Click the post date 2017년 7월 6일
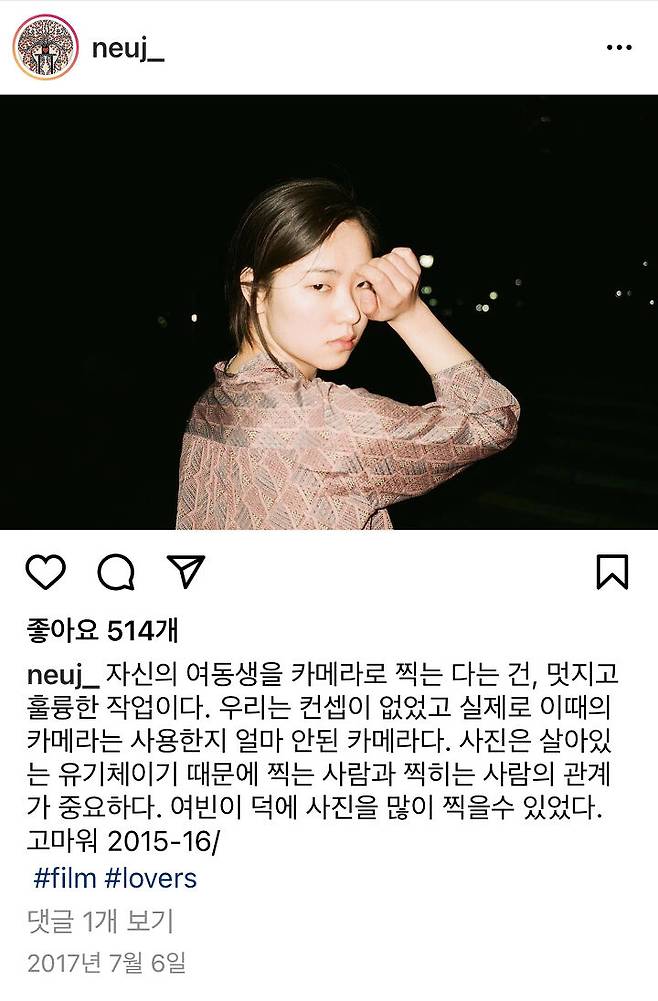658x1001 pixels. tap(107, 963)
